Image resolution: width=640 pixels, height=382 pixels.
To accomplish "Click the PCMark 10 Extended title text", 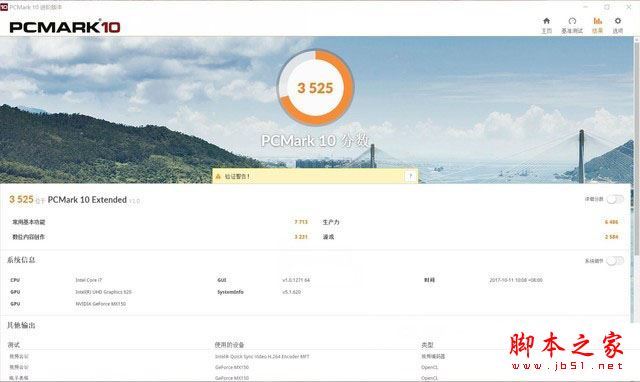I will coord(87,200).
